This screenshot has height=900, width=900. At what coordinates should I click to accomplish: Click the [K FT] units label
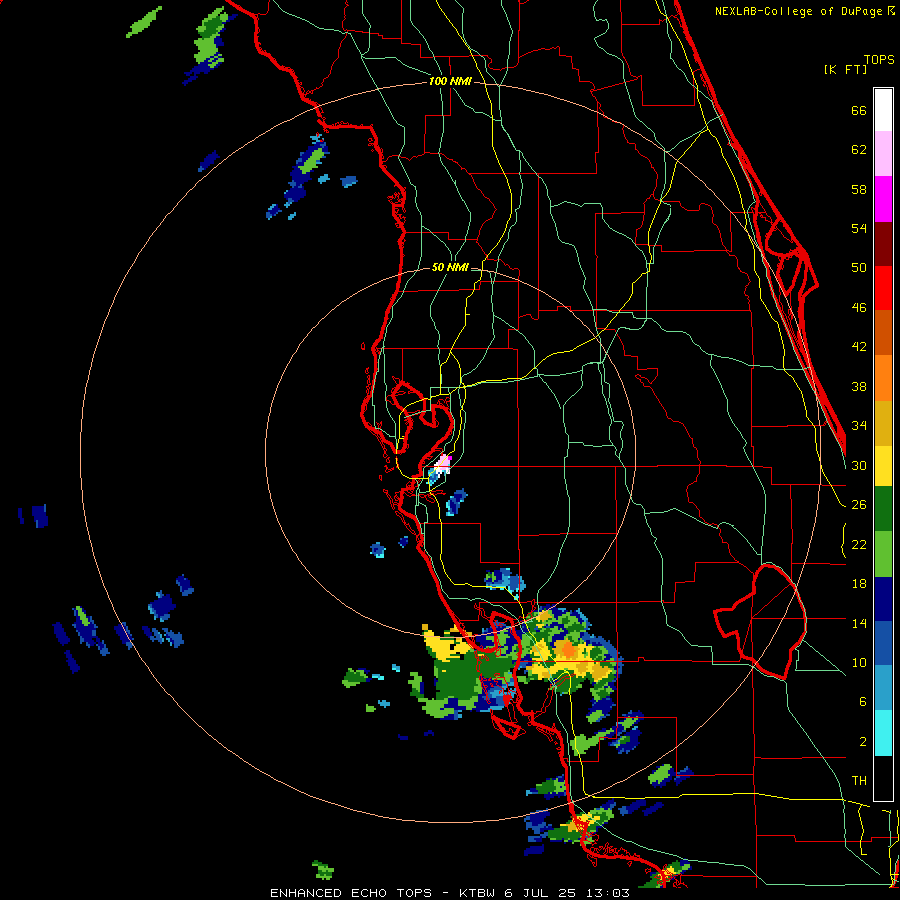click(845, 69)
